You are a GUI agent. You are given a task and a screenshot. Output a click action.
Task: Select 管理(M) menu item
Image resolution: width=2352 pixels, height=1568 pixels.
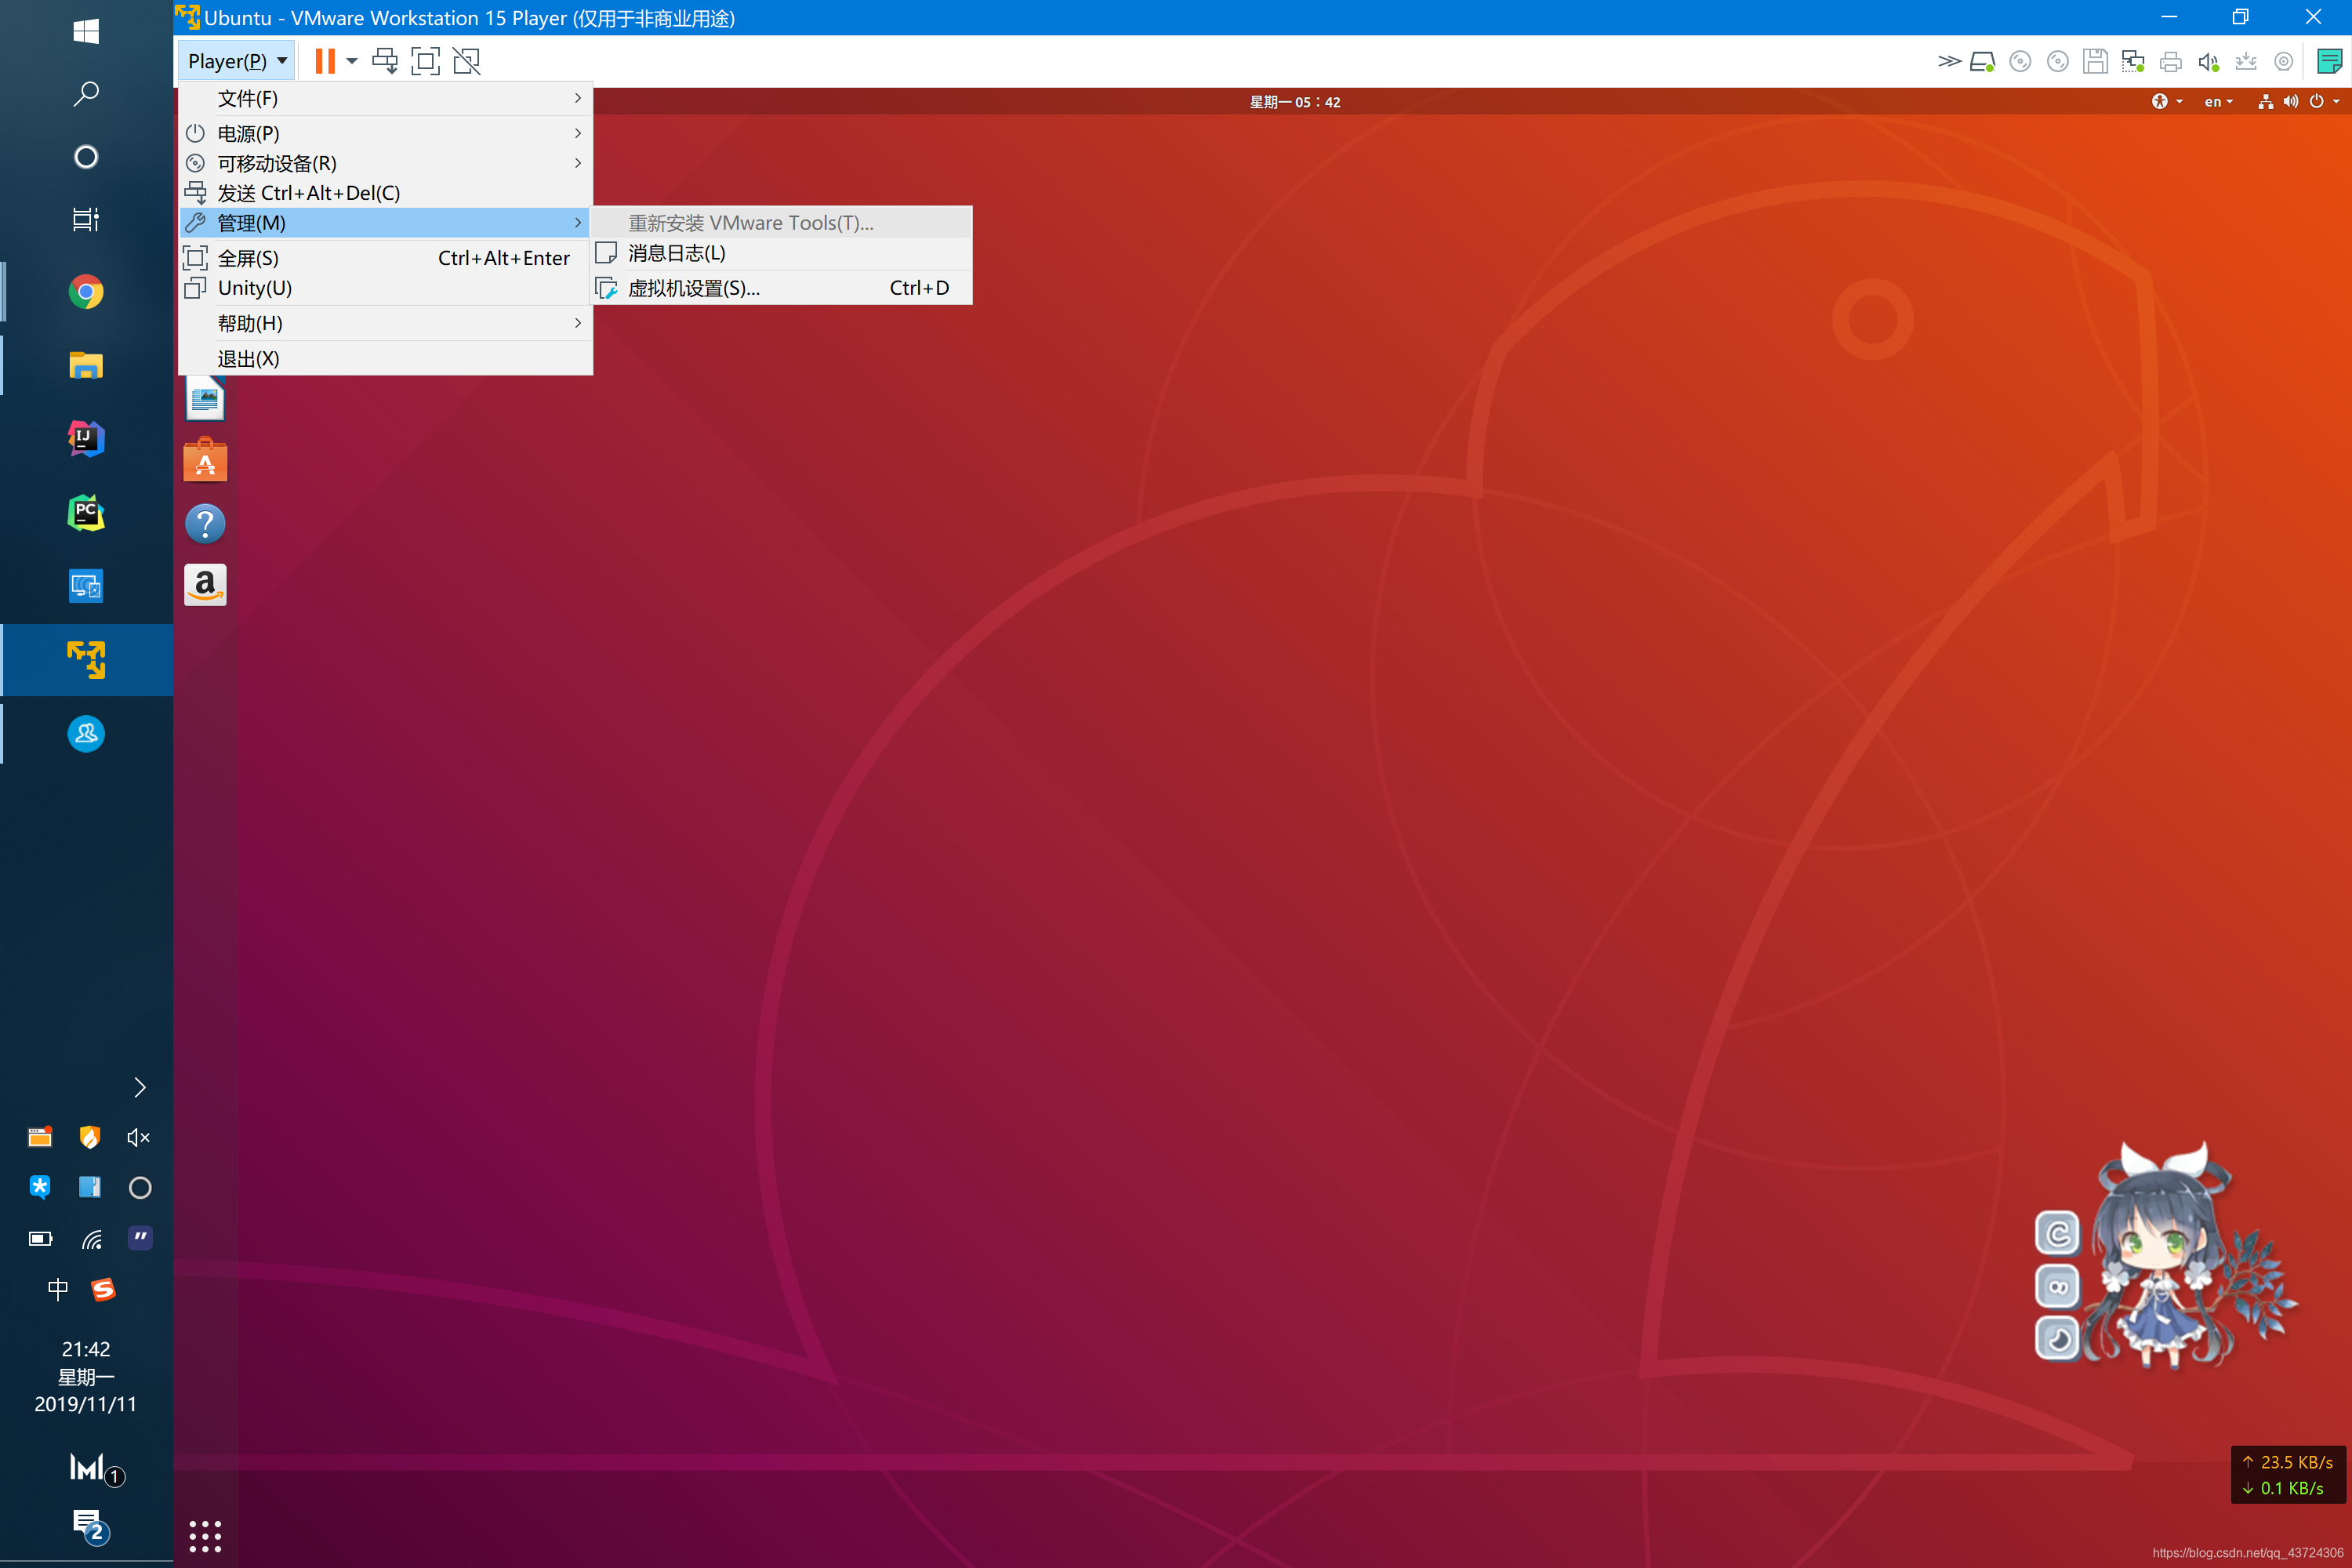click(x=386, y=222)
